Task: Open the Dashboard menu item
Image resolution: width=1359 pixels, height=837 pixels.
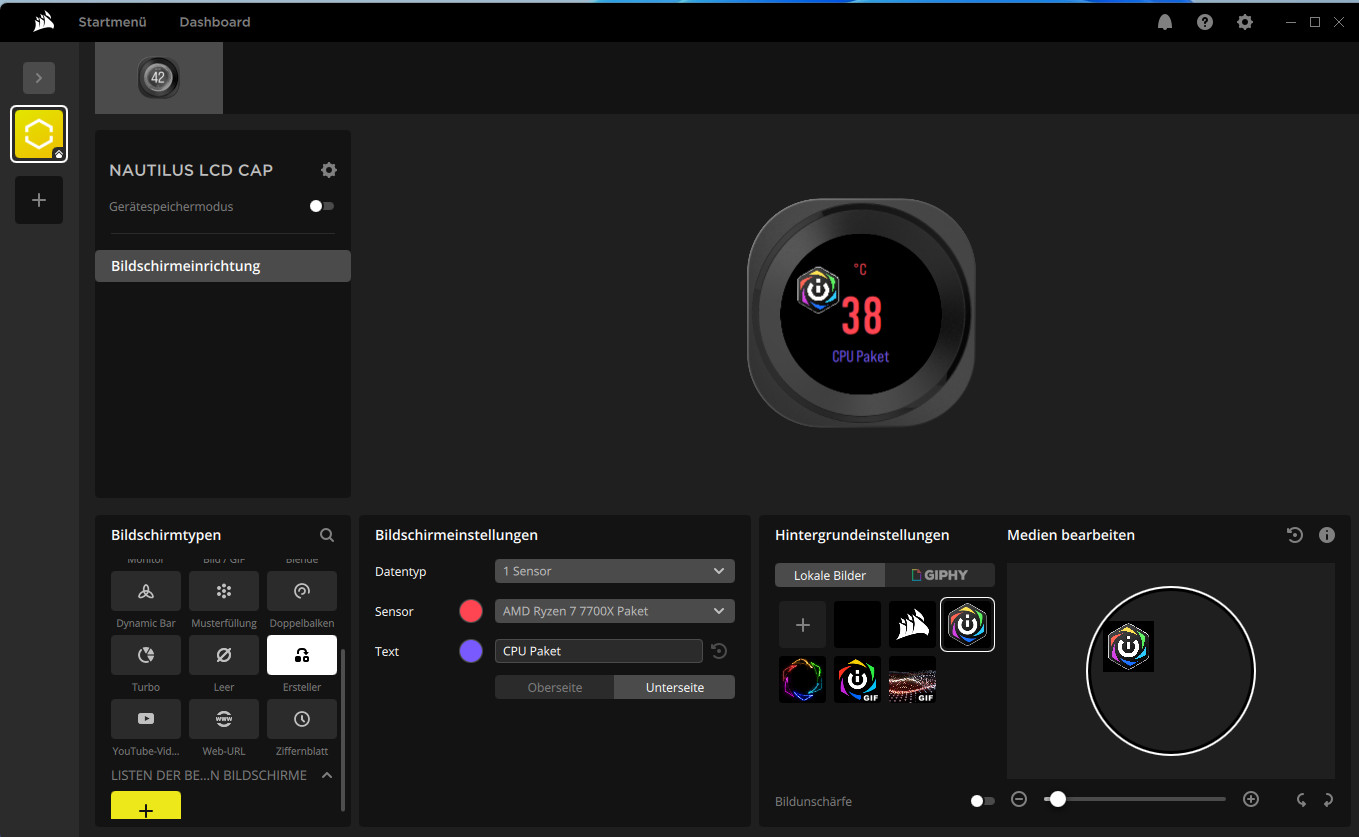Action: [215, 22]
